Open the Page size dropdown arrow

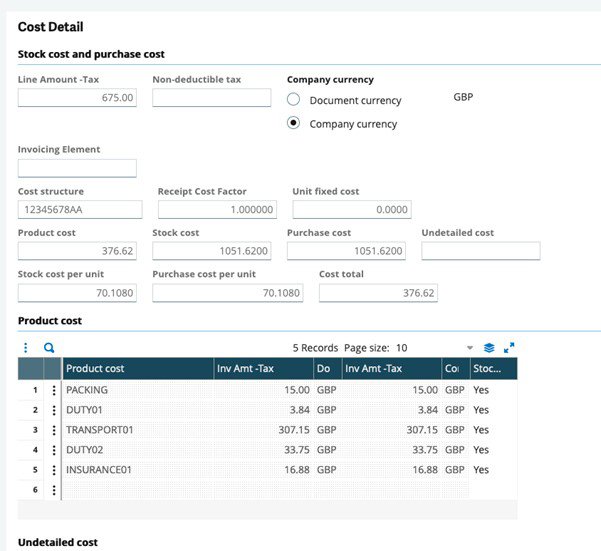pos(470,348)
